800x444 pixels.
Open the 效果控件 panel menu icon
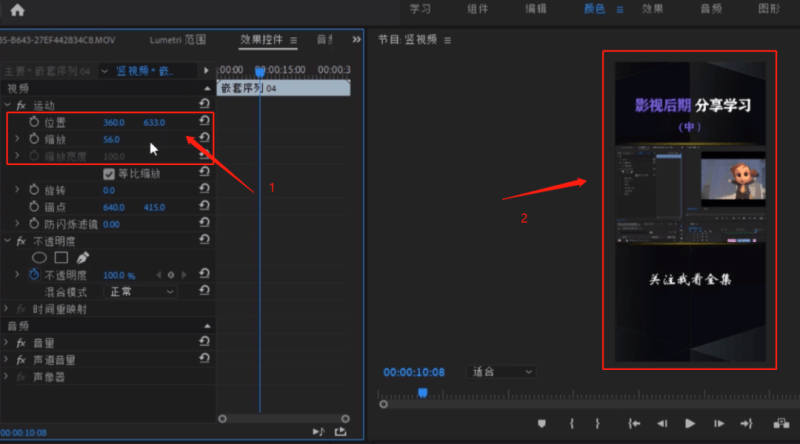[294, 40]
